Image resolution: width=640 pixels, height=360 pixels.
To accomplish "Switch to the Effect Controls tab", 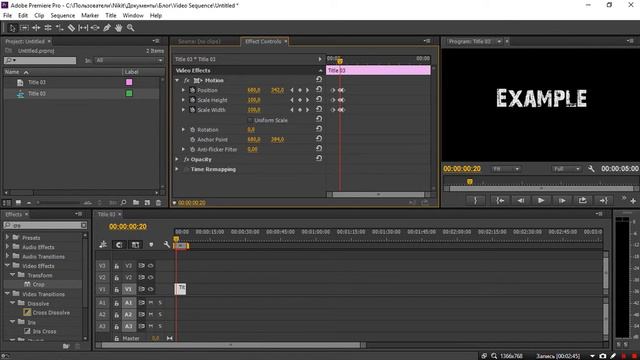I will coord(263,42).
